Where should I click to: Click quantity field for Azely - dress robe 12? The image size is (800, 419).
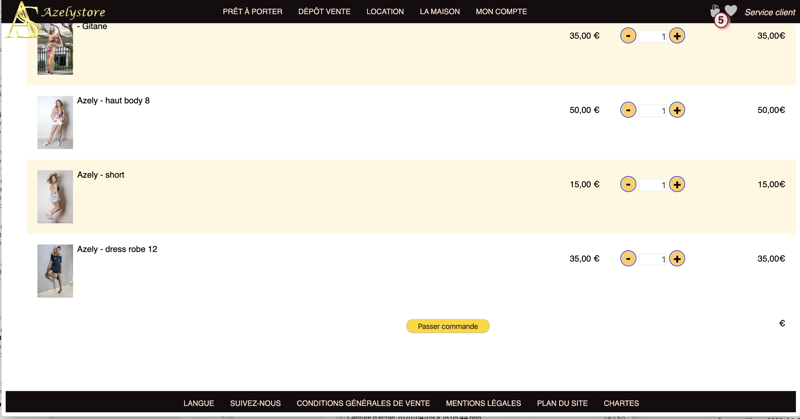point(653,259)
